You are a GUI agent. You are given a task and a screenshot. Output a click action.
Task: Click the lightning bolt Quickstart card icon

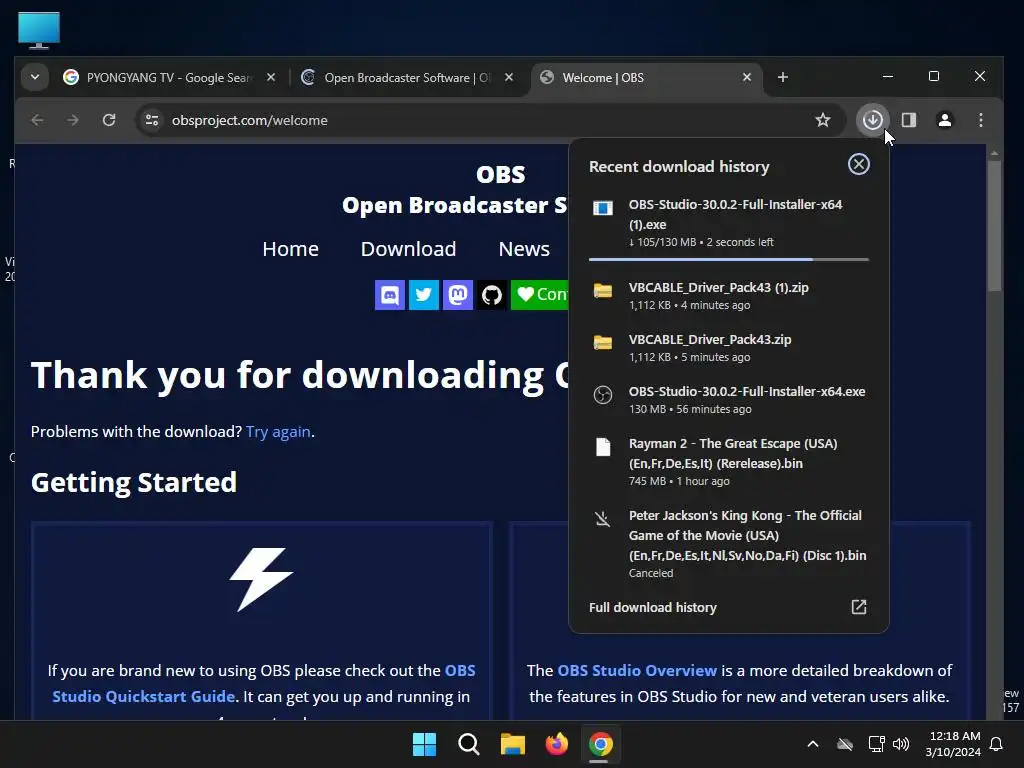(261, 579)
